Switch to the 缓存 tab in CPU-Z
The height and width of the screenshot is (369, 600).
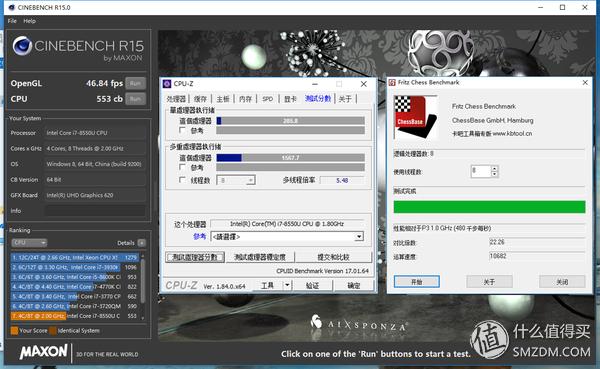click(200, 99)
